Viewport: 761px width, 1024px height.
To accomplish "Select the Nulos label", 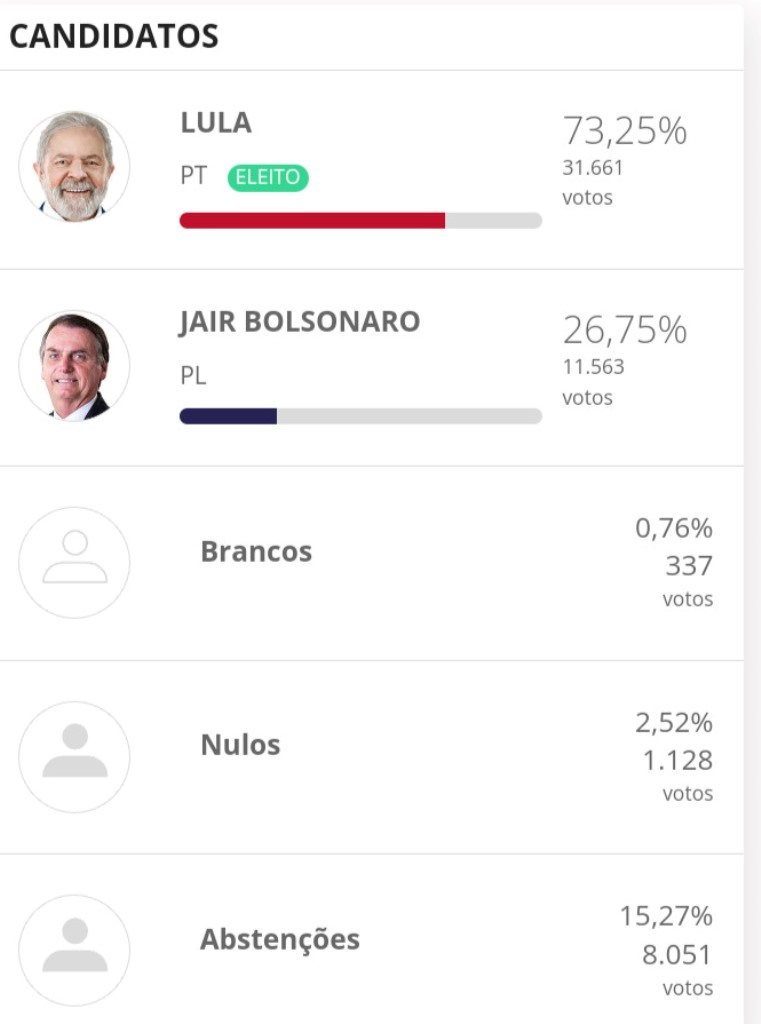I will point(240,745).
